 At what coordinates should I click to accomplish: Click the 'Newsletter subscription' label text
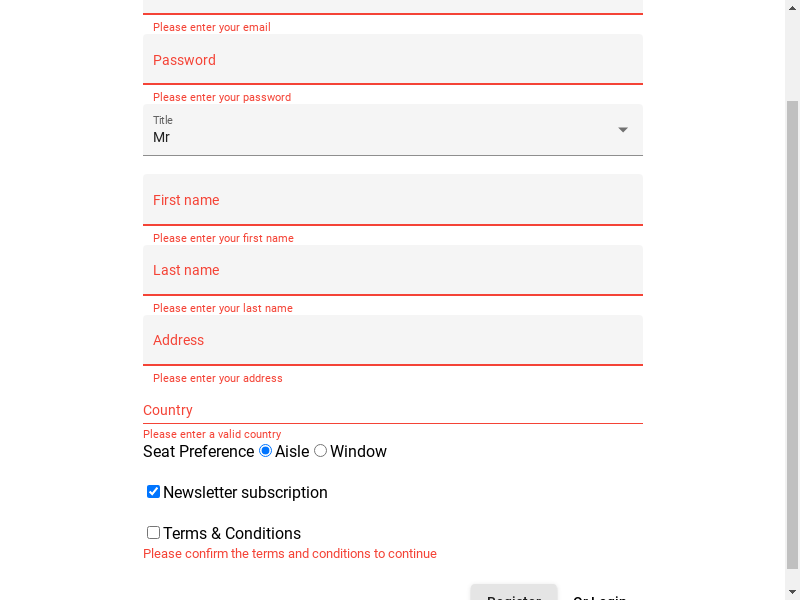[x=245, y=493]
